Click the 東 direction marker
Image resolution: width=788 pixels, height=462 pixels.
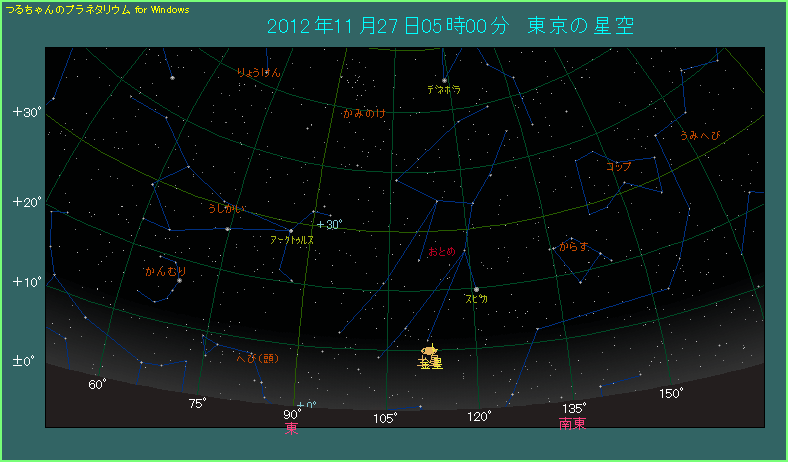pos(291,428)
